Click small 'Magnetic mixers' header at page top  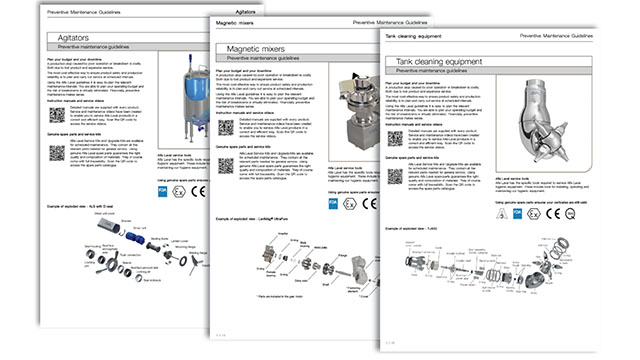[x=234, y=23]
